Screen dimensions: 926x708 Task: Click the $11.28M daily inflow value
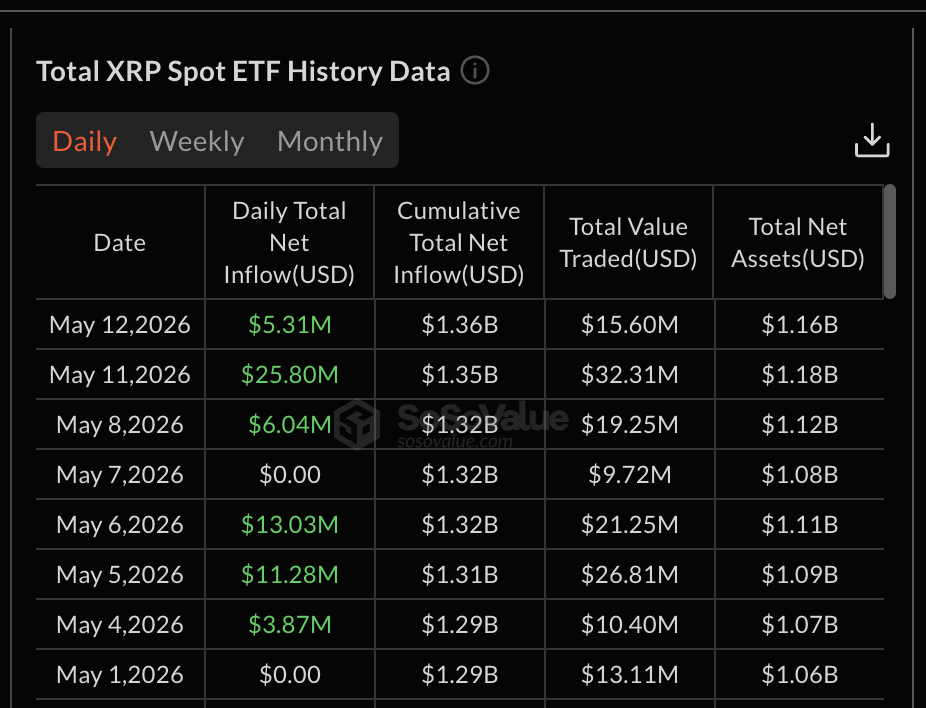tap(289, 575)
